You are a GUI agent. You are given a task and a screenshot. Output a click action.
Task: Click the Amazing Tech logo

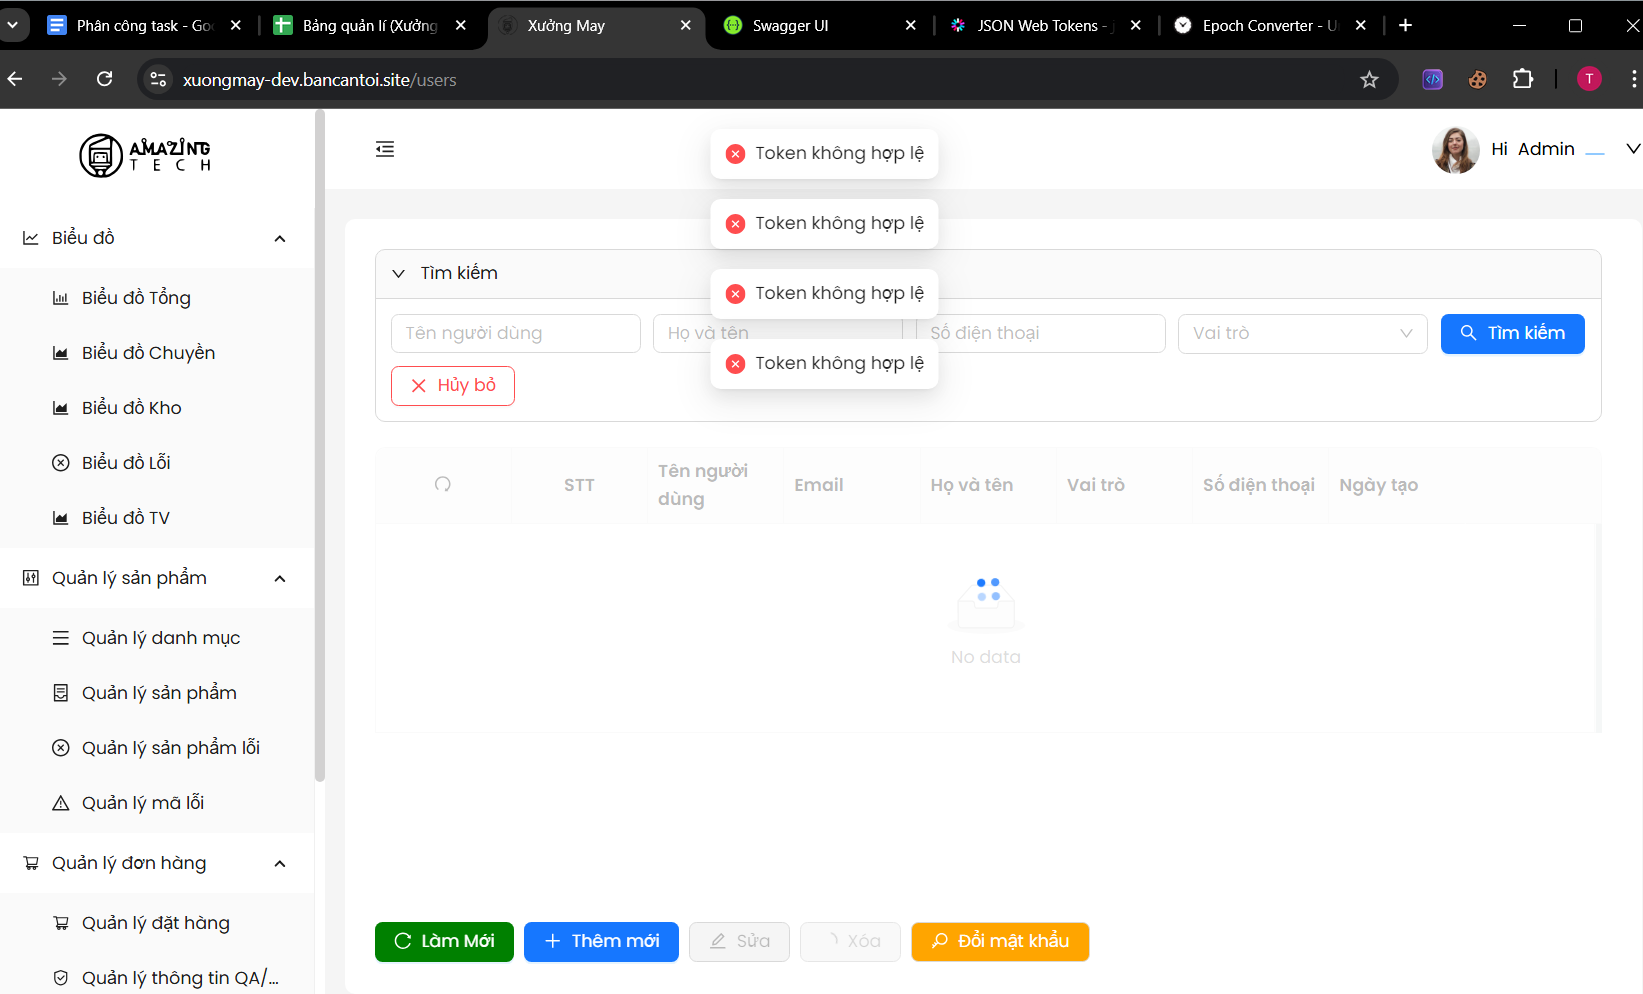coord(145,155)
